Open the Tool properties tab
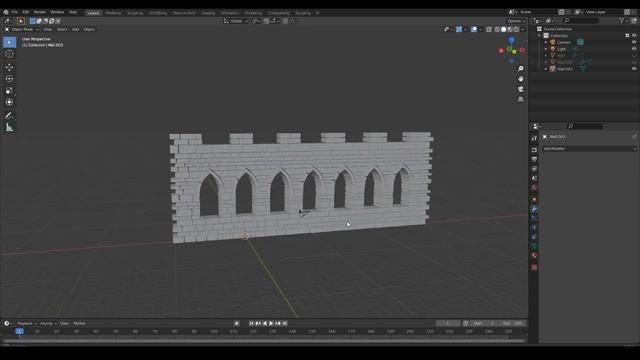Screen dimensions: 640x360 [534, 138]
